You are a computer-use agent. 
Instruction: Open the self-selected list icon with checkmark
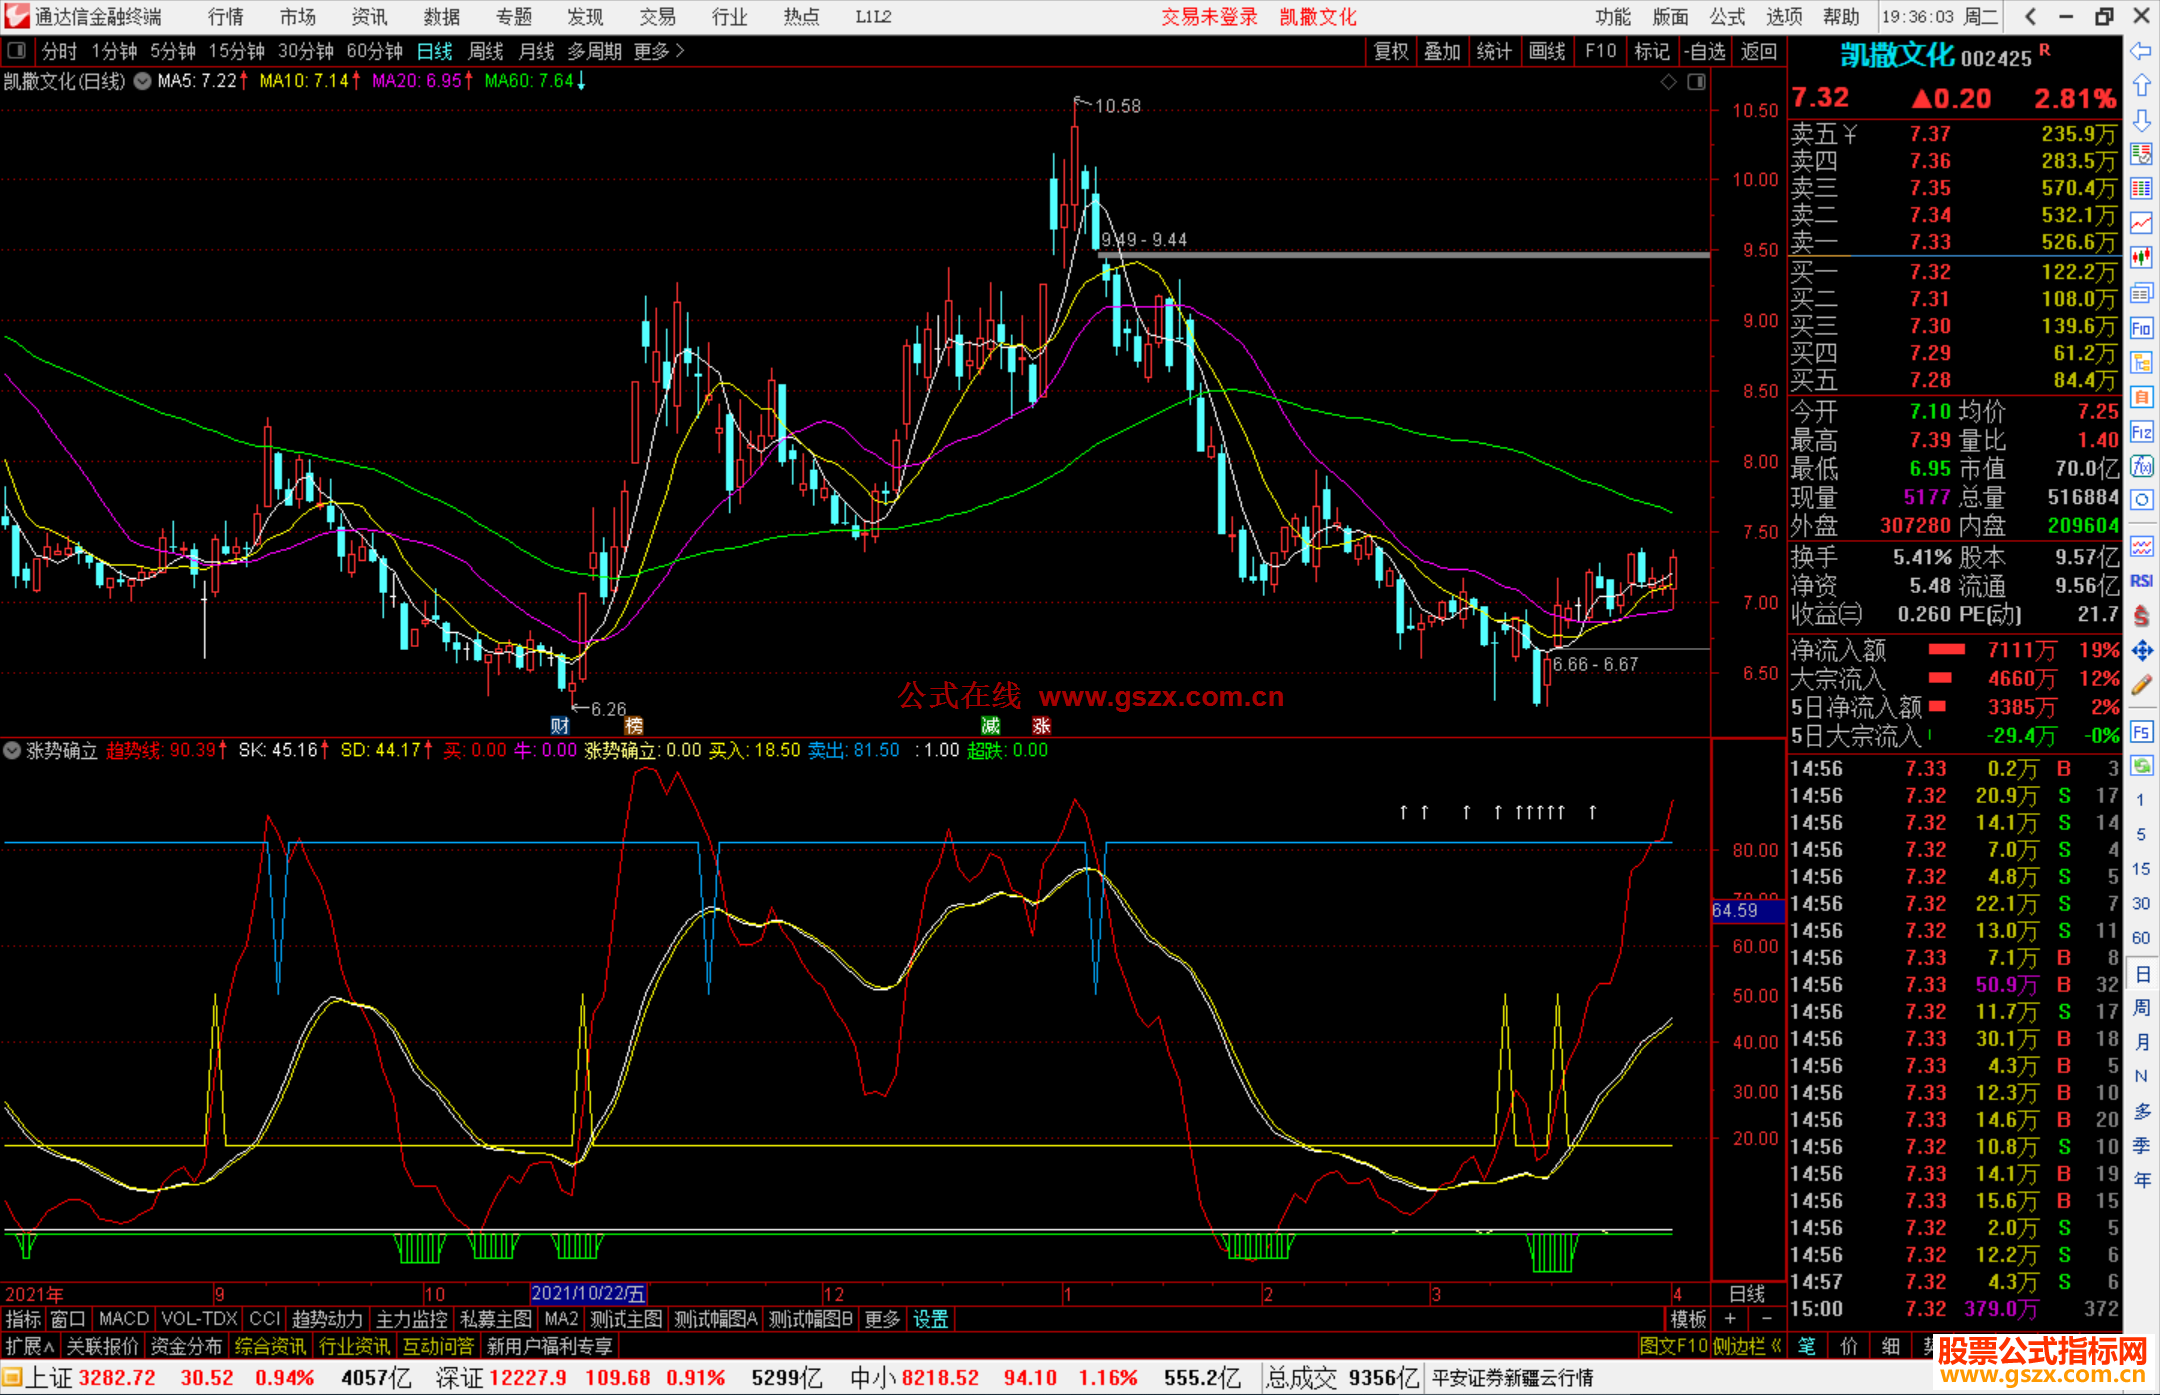click(x=2141, y=154)
